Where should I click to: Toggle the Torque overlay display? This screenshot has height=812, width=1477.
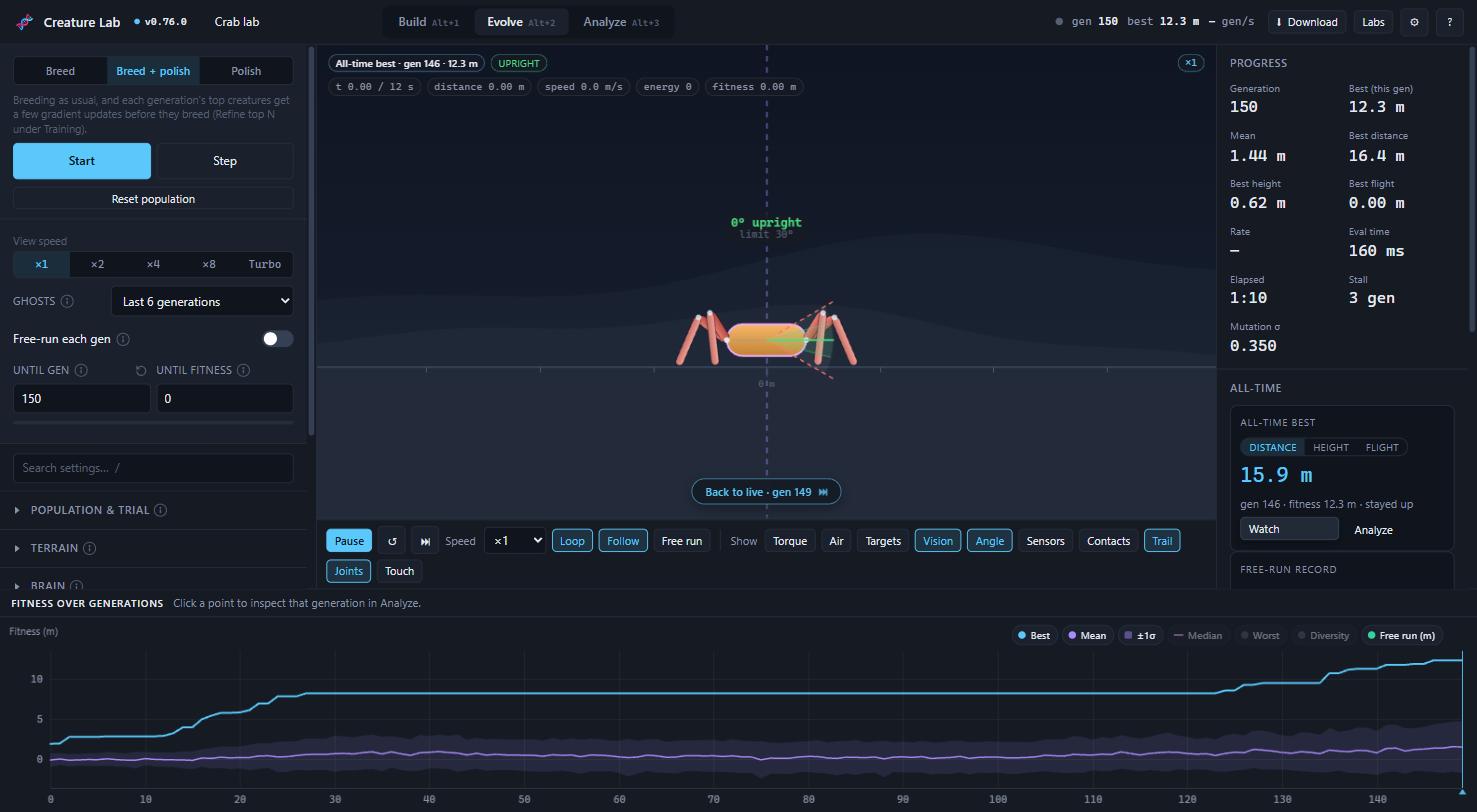coord(790,541)
